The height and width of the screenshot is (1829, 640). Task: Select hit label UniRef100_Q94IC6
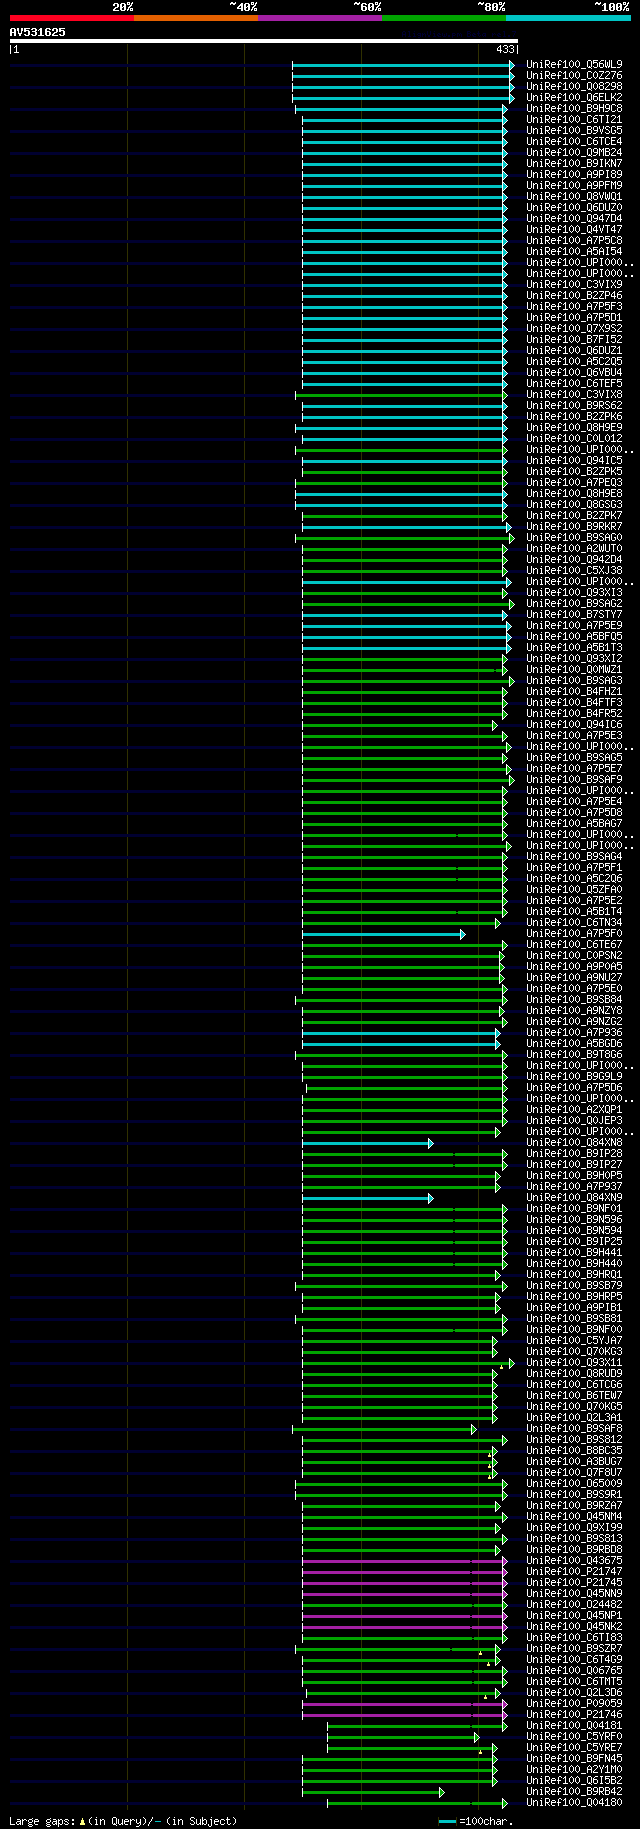tap(574, 725)
